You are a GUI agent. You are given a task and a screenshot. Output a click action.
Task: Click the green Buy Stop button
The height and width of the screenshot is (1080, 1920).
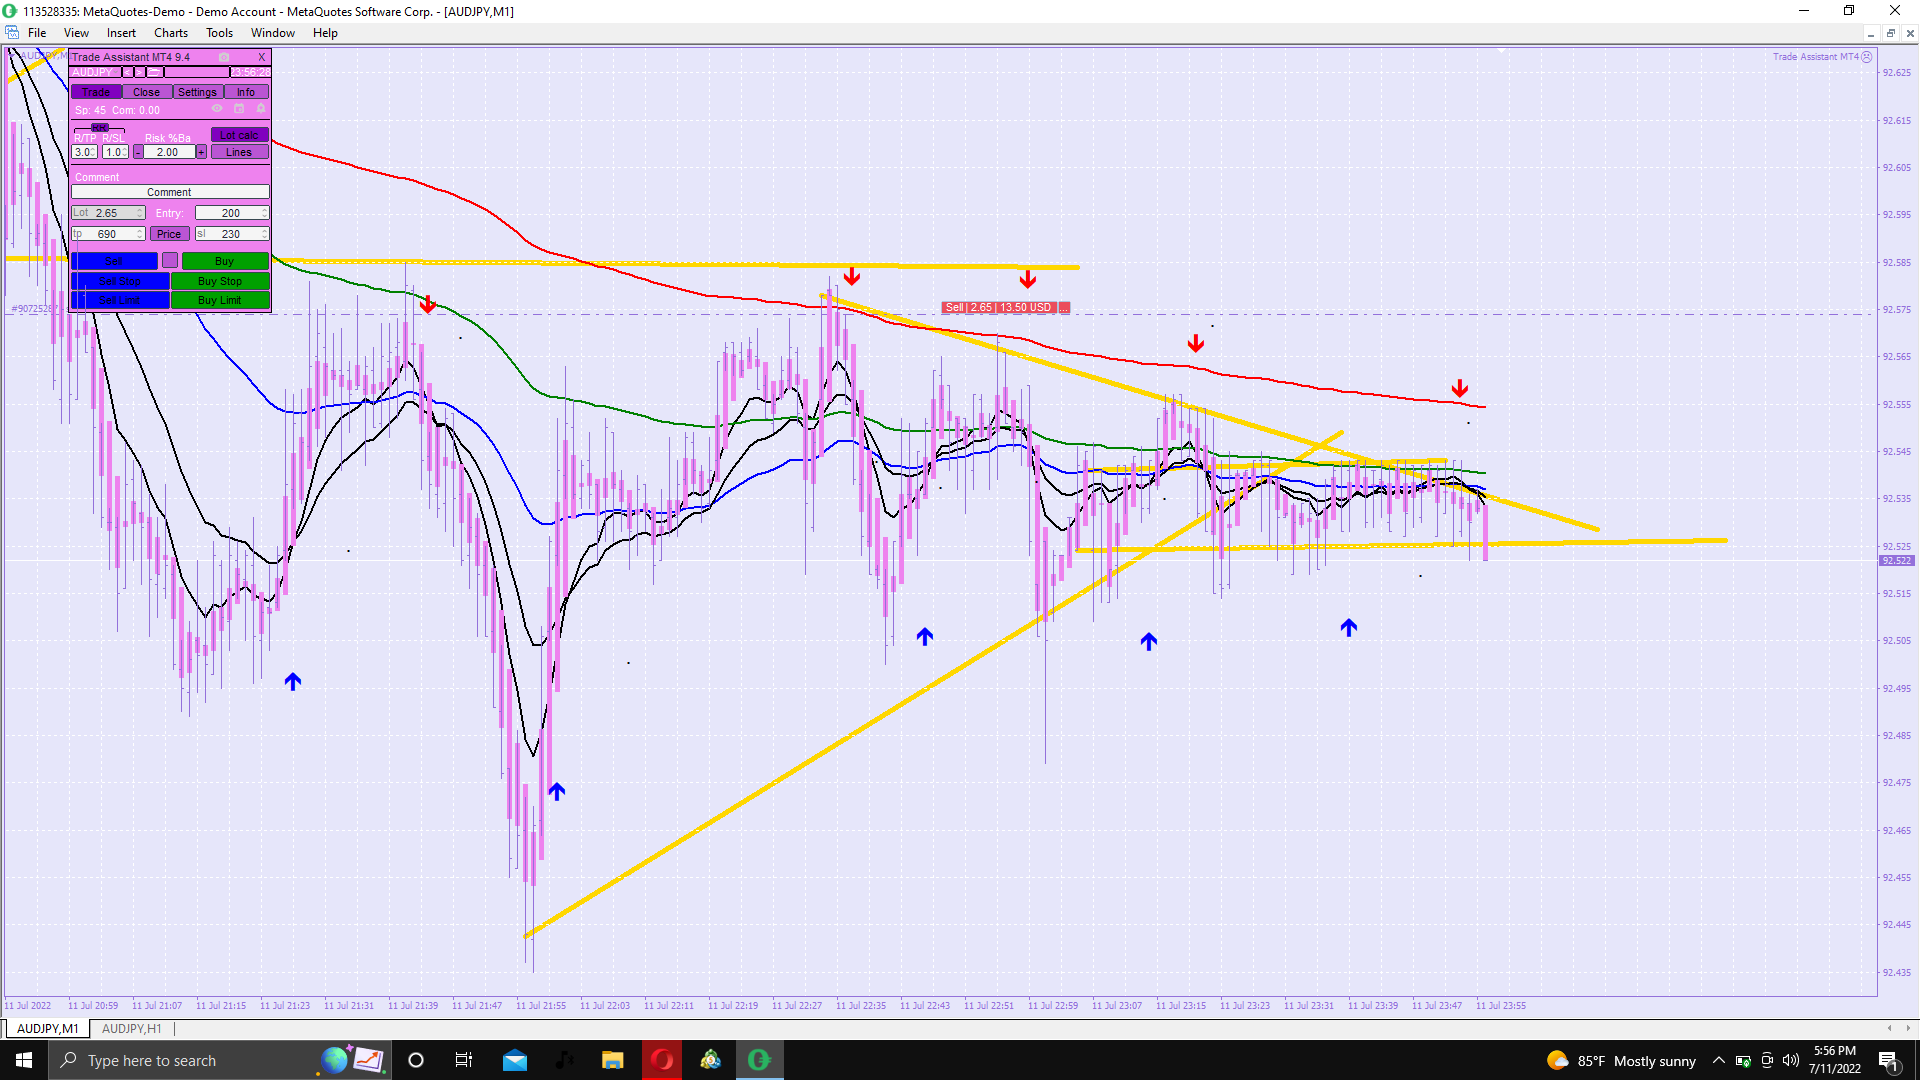point(220,281)
